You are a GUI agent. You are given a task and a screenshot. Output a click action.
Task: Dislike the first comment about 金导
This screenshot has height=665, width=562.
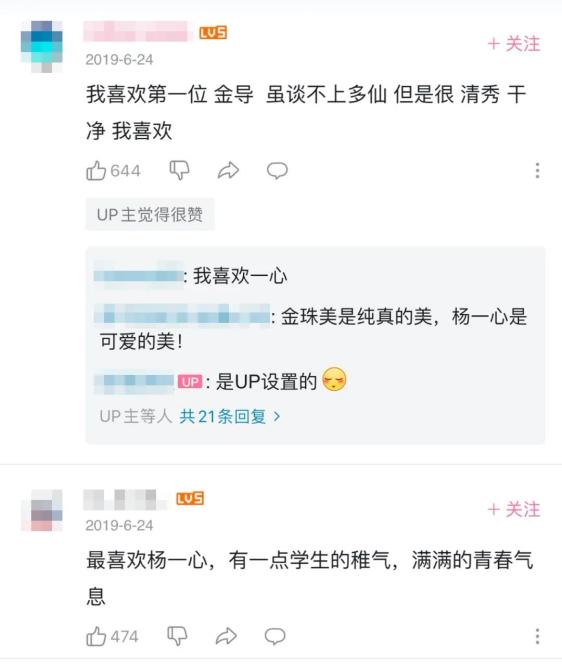[x=179, y=170]
